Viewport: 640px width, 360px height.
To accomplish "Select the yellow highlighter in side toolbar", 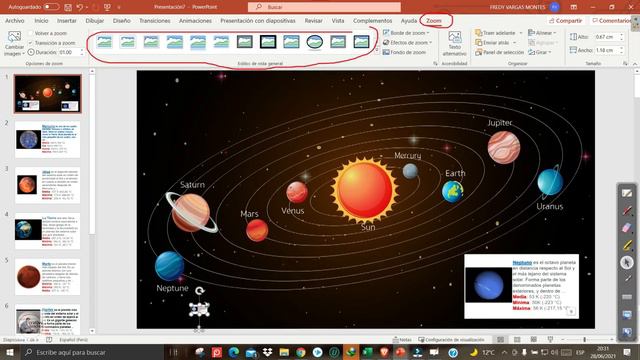I will 627,245.
